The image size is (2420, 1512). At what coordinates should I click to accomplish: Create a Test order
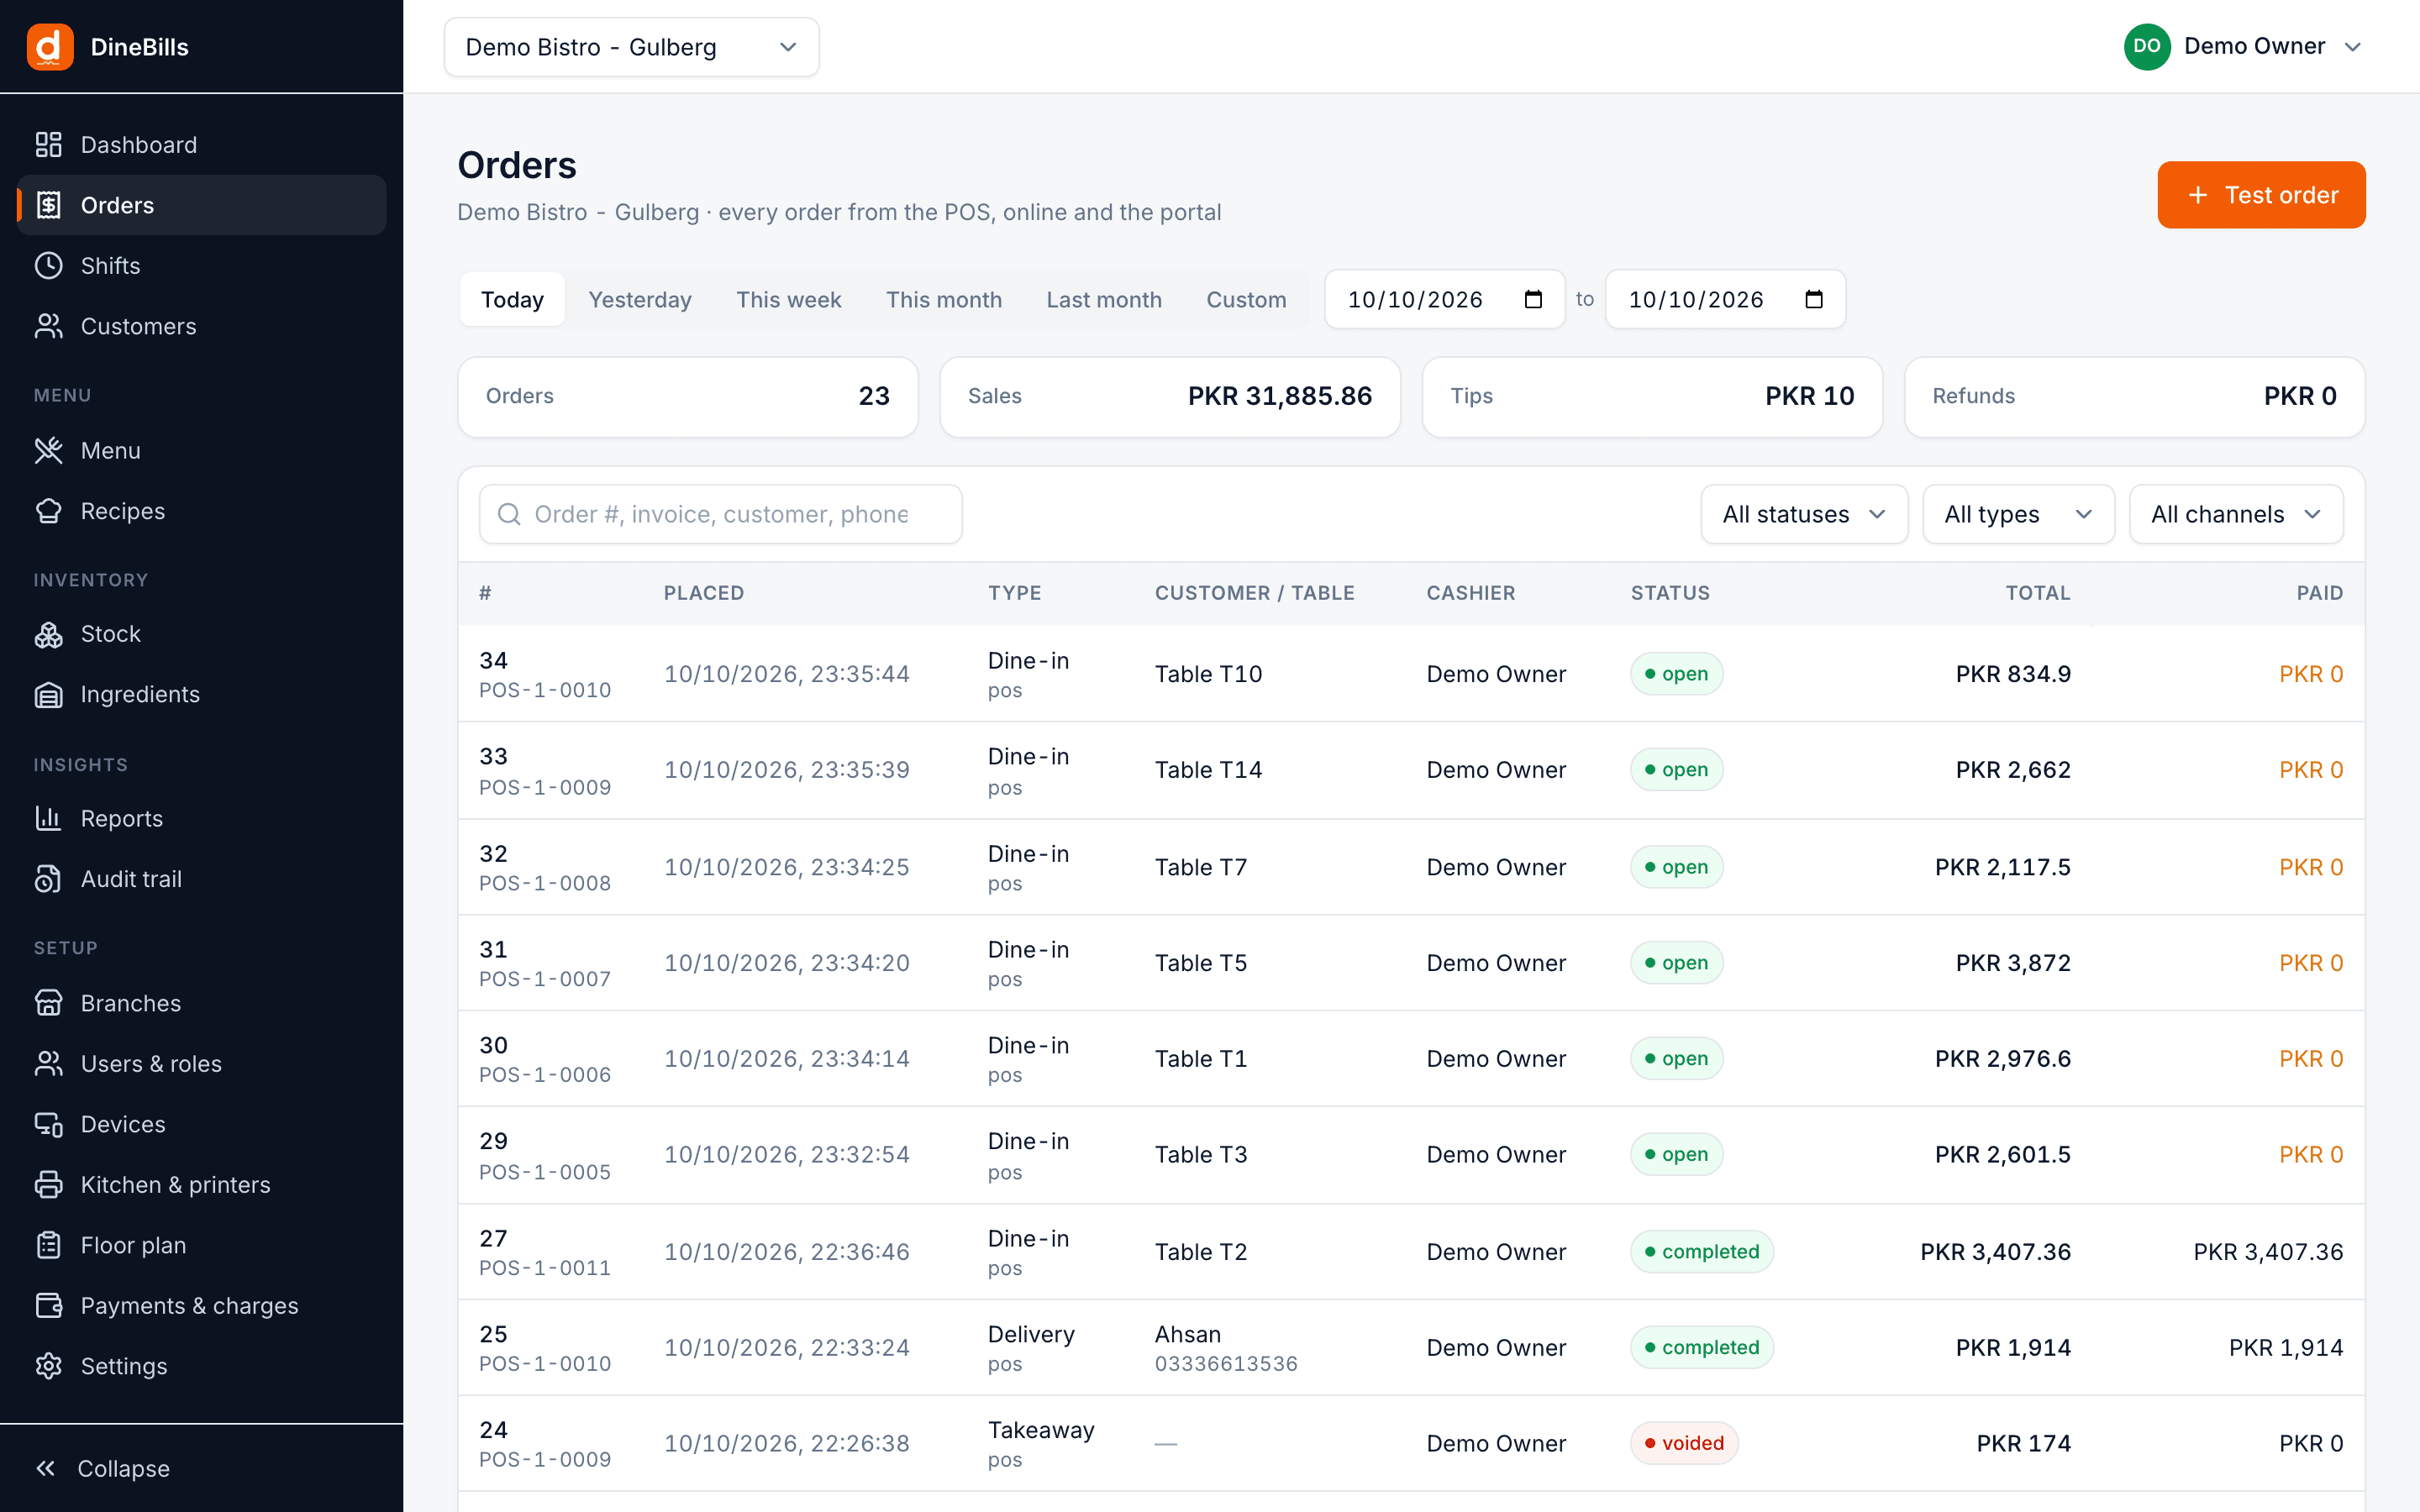point(2261,195)
